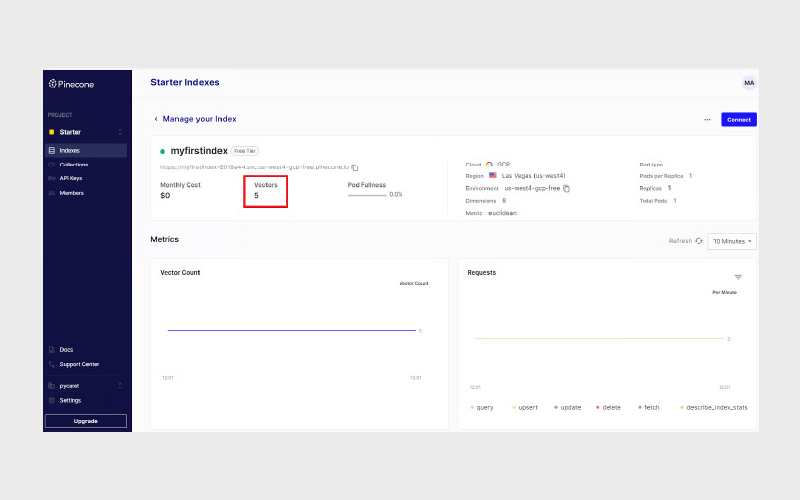Open Docs link in sidebar
The image size is (800, 500).
click(66, 349)
